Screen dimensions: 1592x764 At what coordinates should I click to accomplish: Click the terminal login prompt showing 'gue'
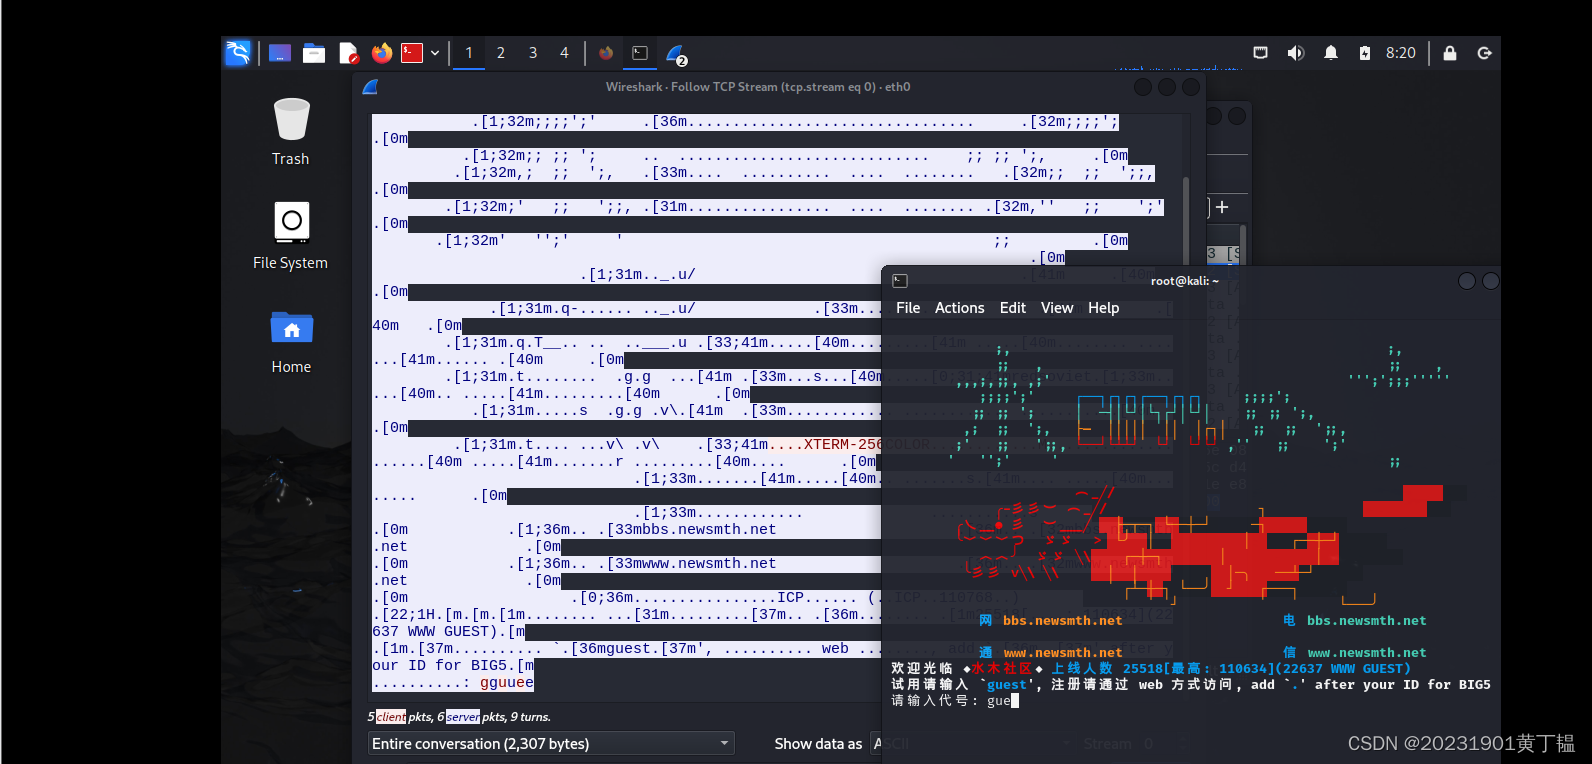point(955,700)
